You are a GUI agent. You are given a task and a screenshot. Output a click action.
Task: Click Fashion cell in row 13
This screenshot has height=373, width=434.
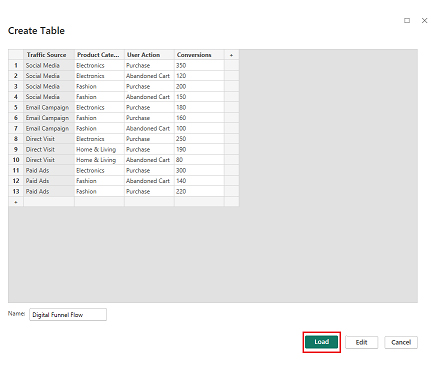click(x=99, y=192)
